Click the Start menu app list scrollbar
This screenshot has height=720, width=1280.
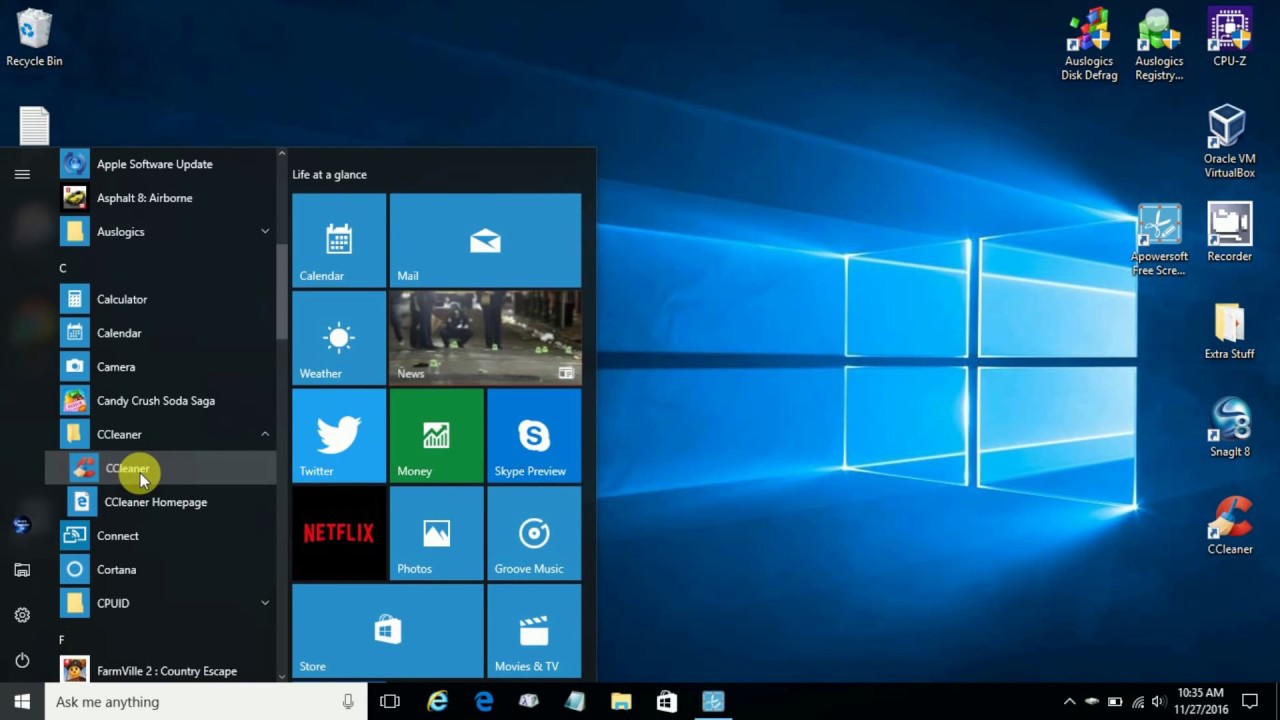click(x=282, y=292)
